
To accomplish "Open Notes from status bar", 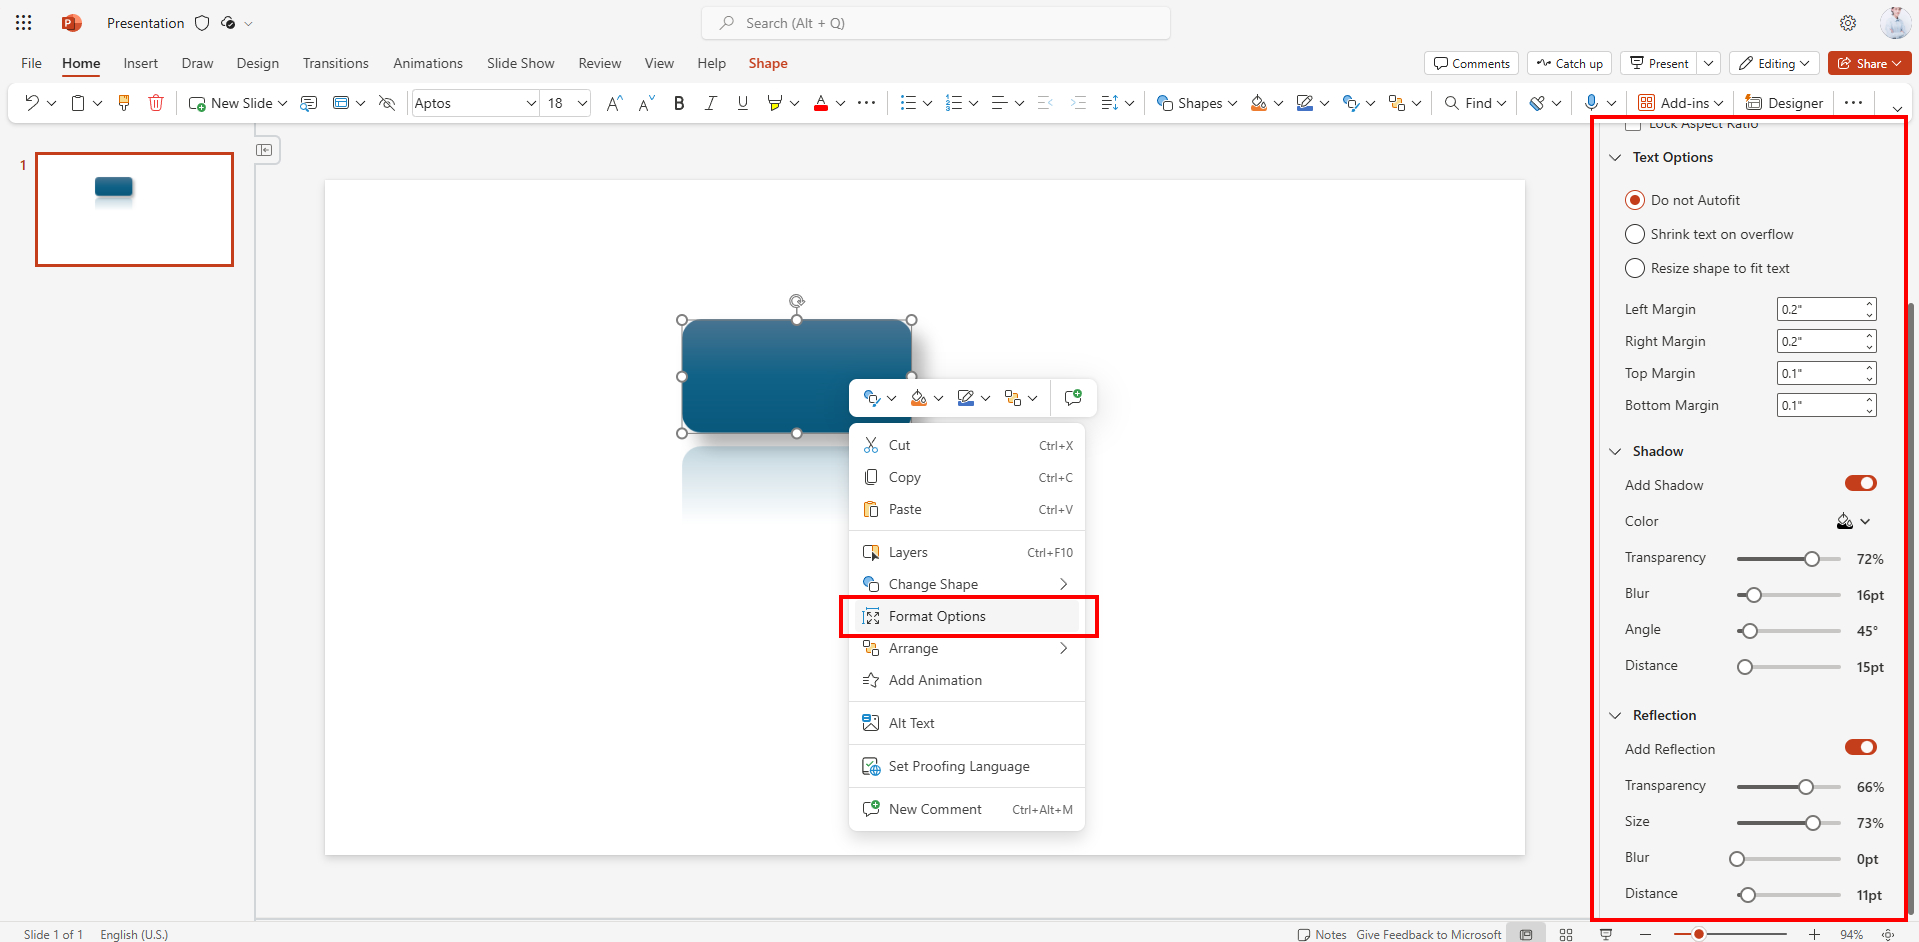I will (x=1322, y=934).
